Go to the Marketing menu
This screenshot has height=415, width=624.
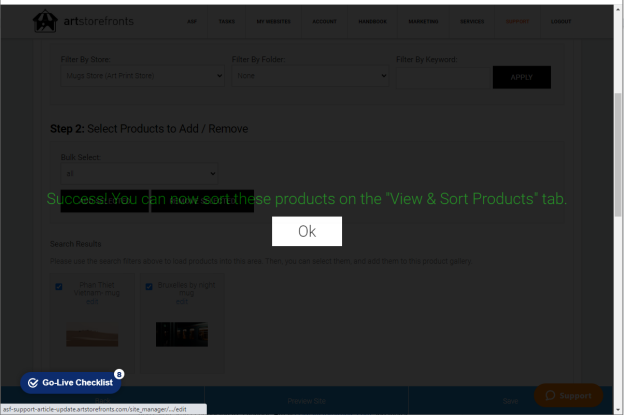[x=423, y=21]
